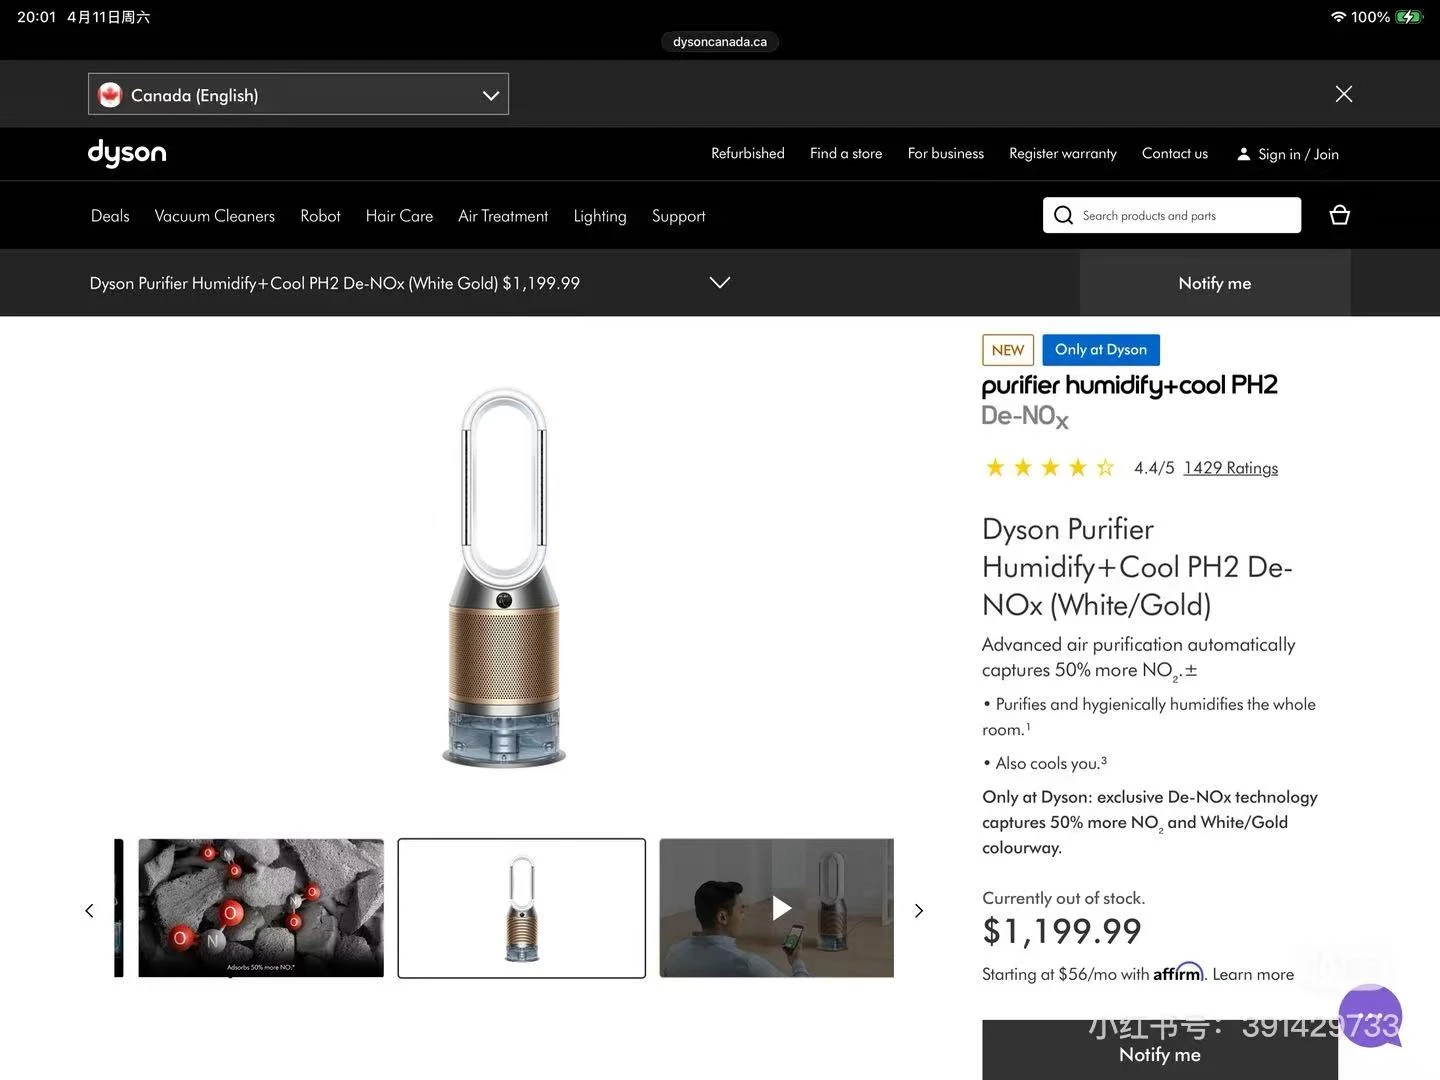
Task: Click the bottom Notify me button
Action: (1160, 1050)
